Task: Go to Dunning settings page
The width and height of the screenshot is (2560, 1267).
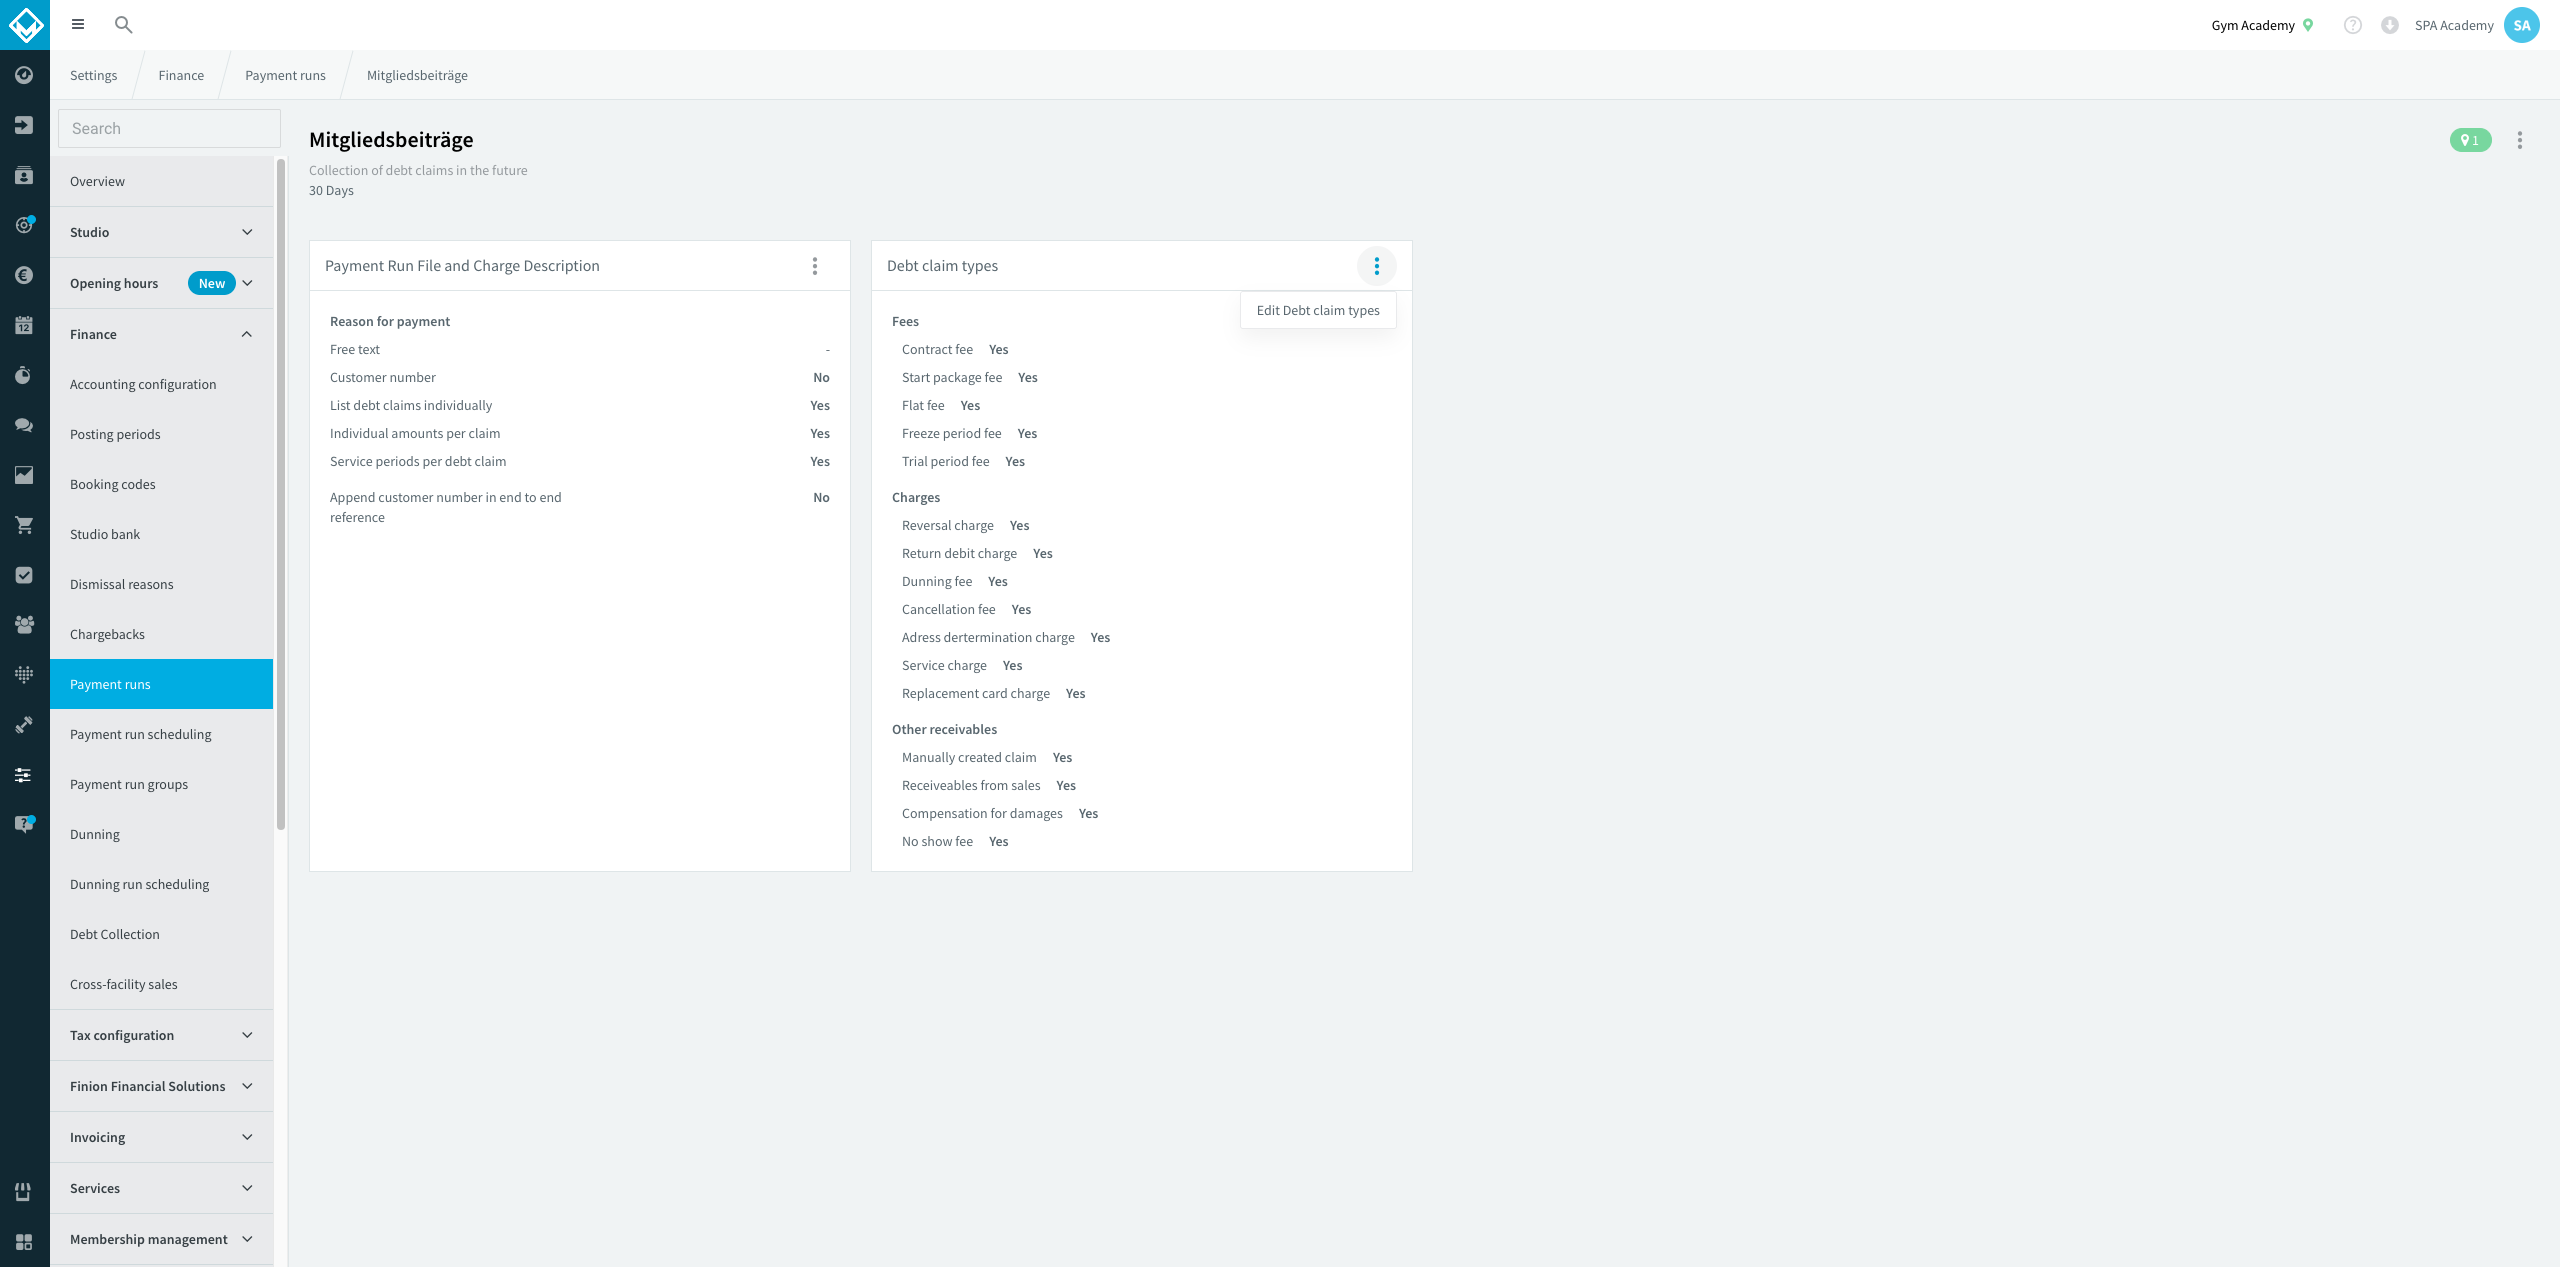Action: click(161, 834)
